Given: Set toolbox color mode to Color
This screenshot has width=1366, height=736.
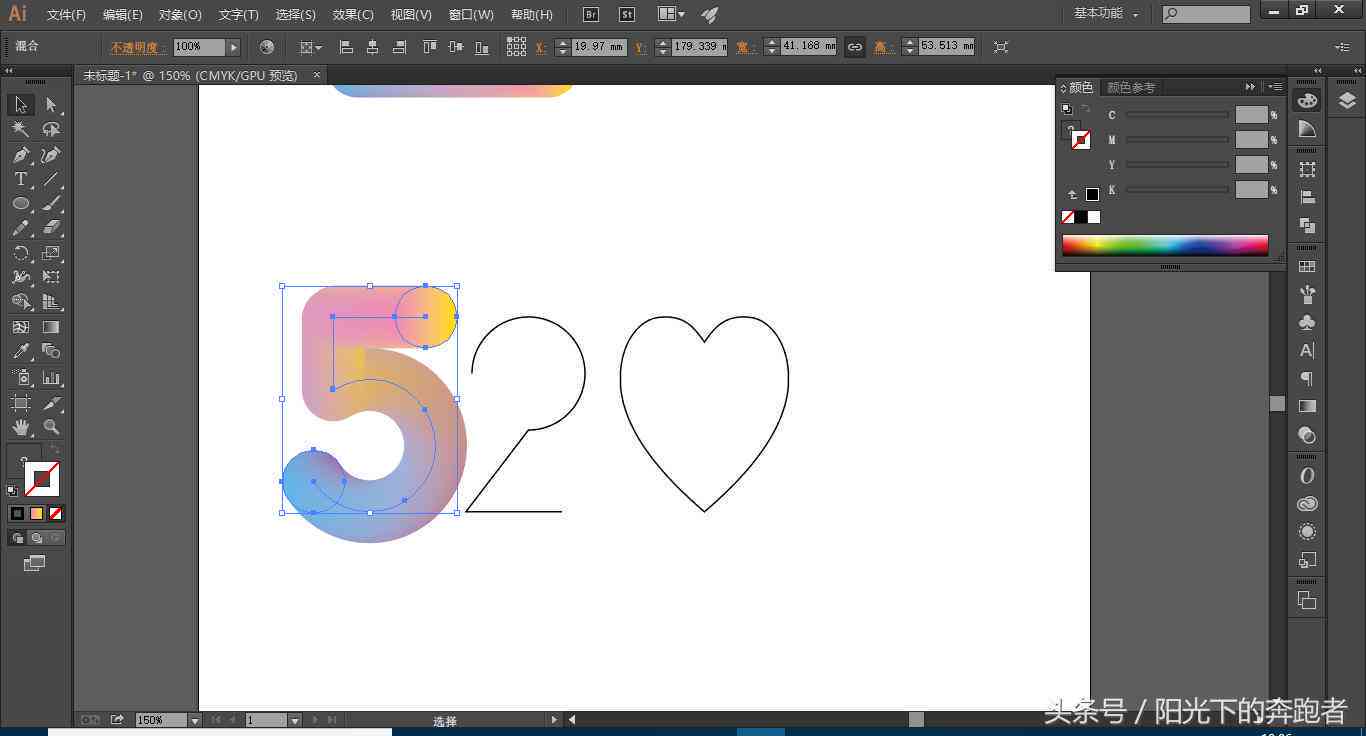Looking at the screenshot, I should tap(17, 513).
